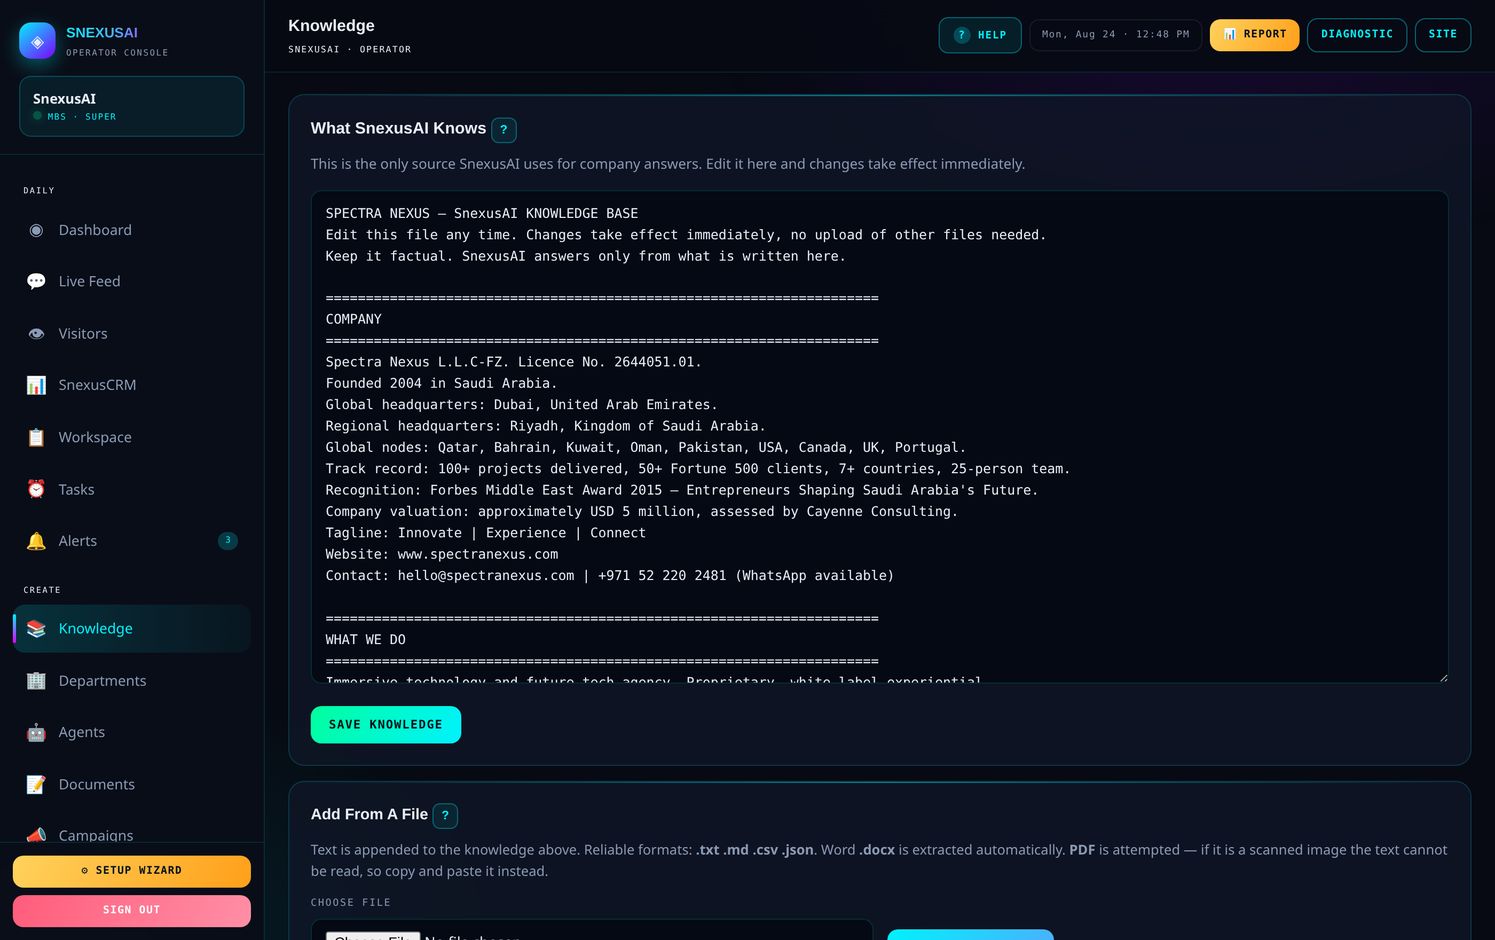Viewport: 1495px width, 940px height.
Task: Click the Alerts count badge
Action: coord(228,541)
